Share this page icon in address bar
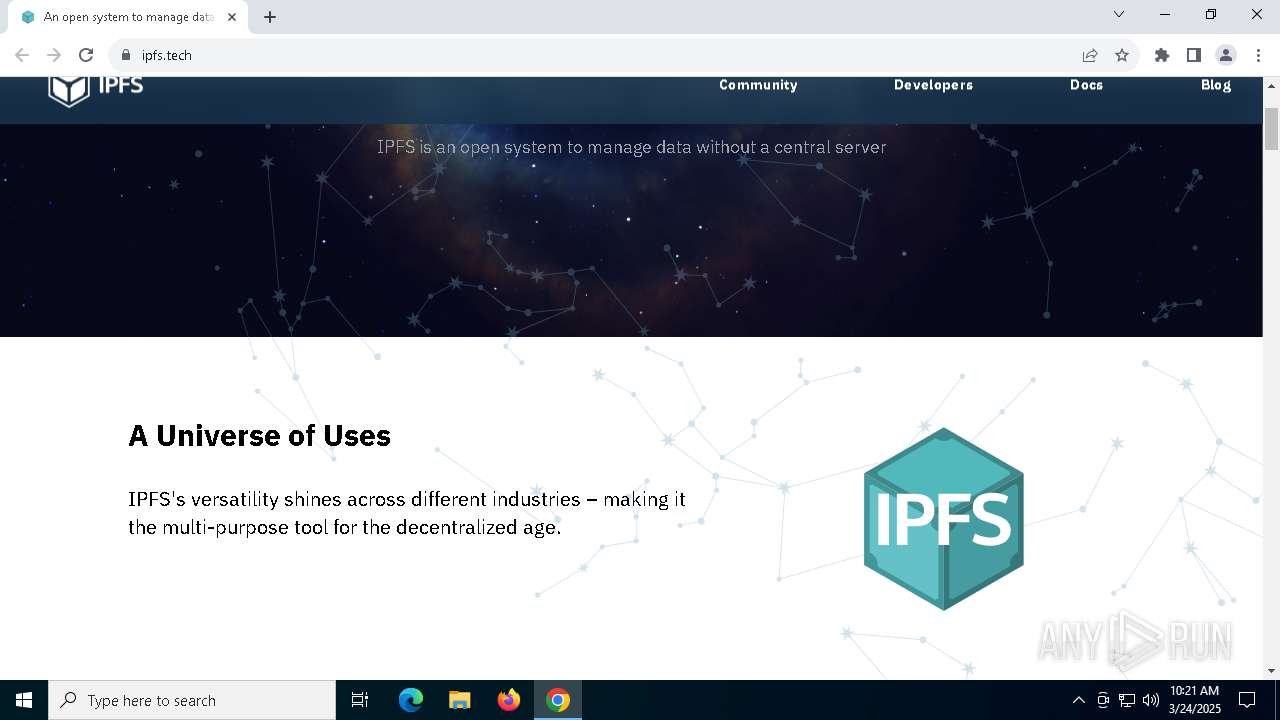The image size is (1280, 720). pyautogui.click(x=1090, y=55)
